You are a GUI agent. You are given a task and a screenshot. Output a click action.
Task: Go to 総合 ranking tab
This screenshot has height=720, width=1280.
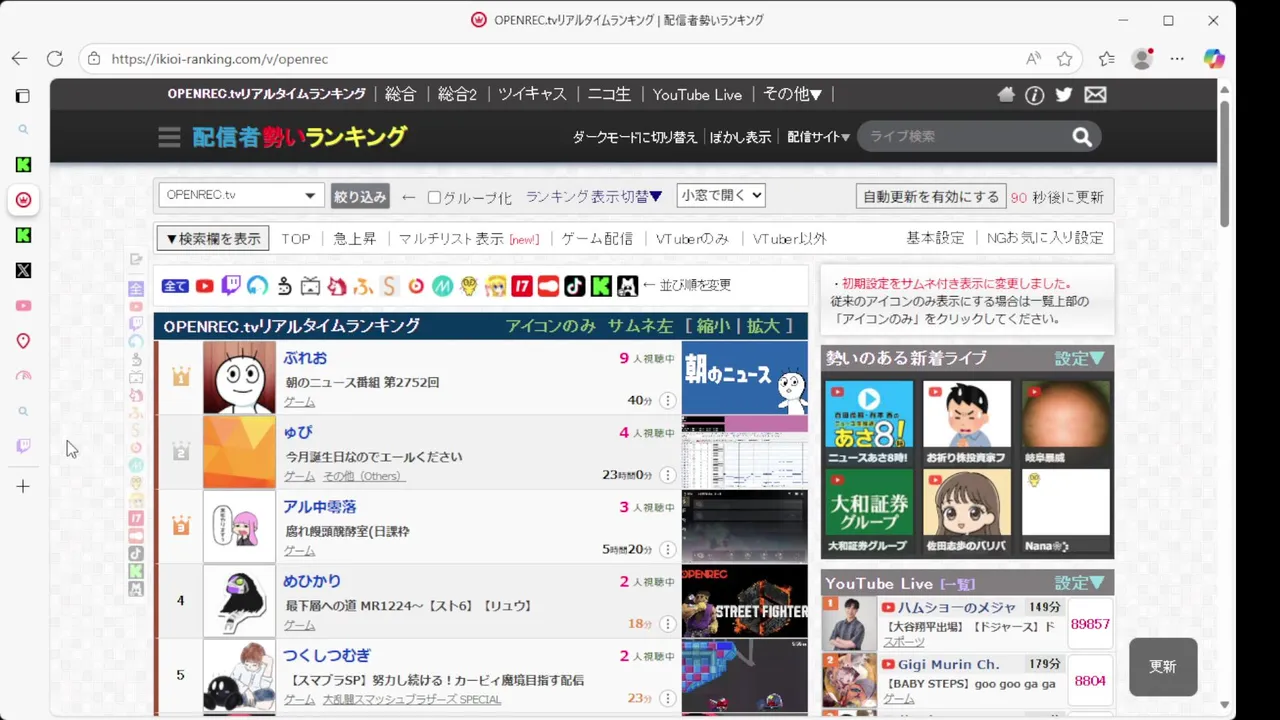[400, 94]
